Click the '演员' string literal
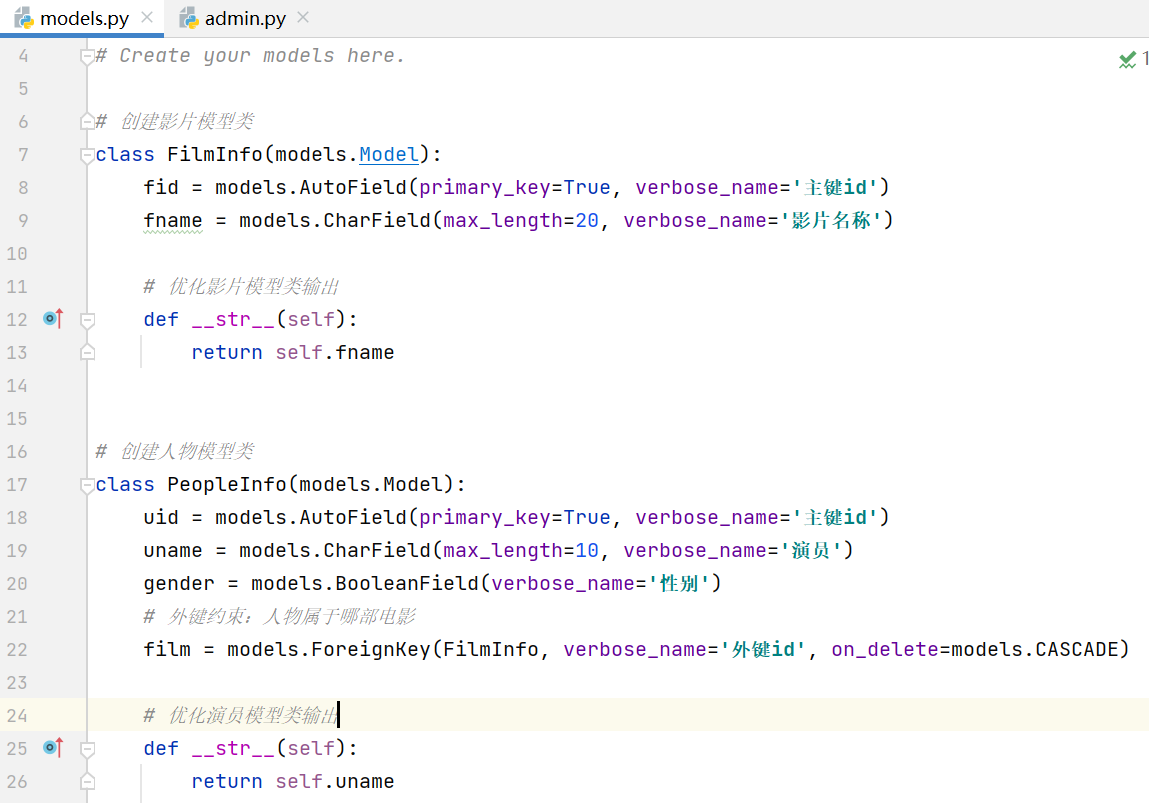The width and height of the screenshot is (1149, 803). (811, 550)
